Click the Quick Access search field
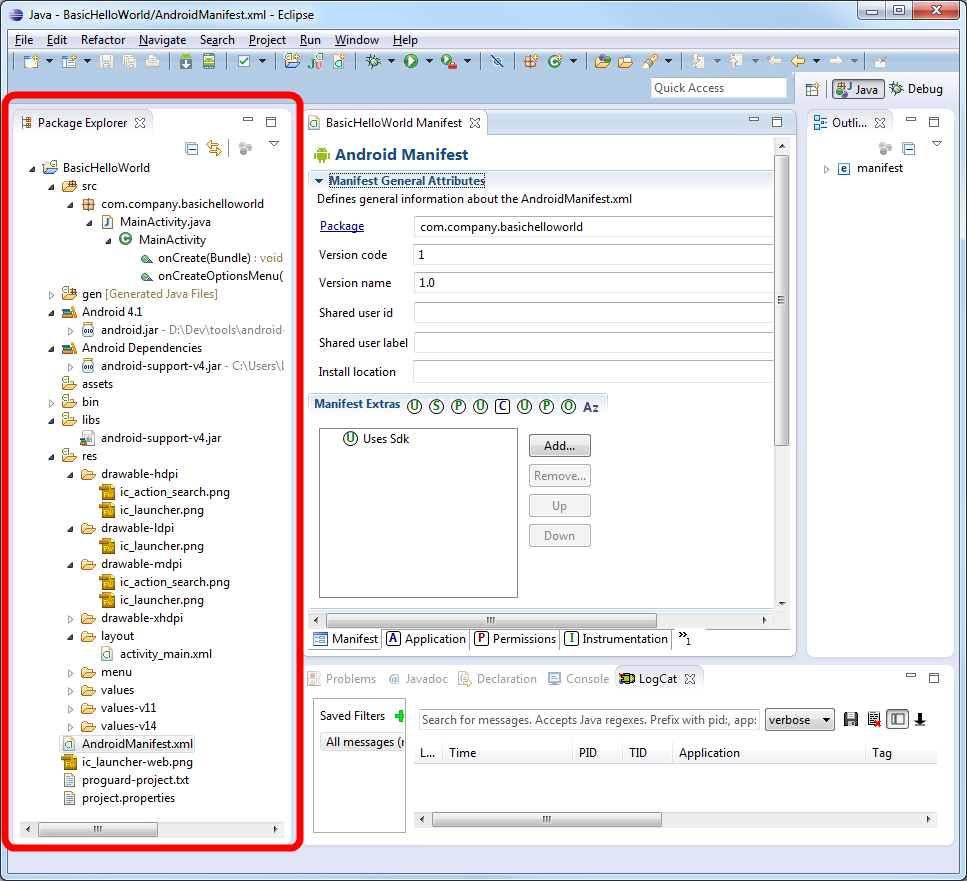The image size is (967, 881). tap(718, 88)
